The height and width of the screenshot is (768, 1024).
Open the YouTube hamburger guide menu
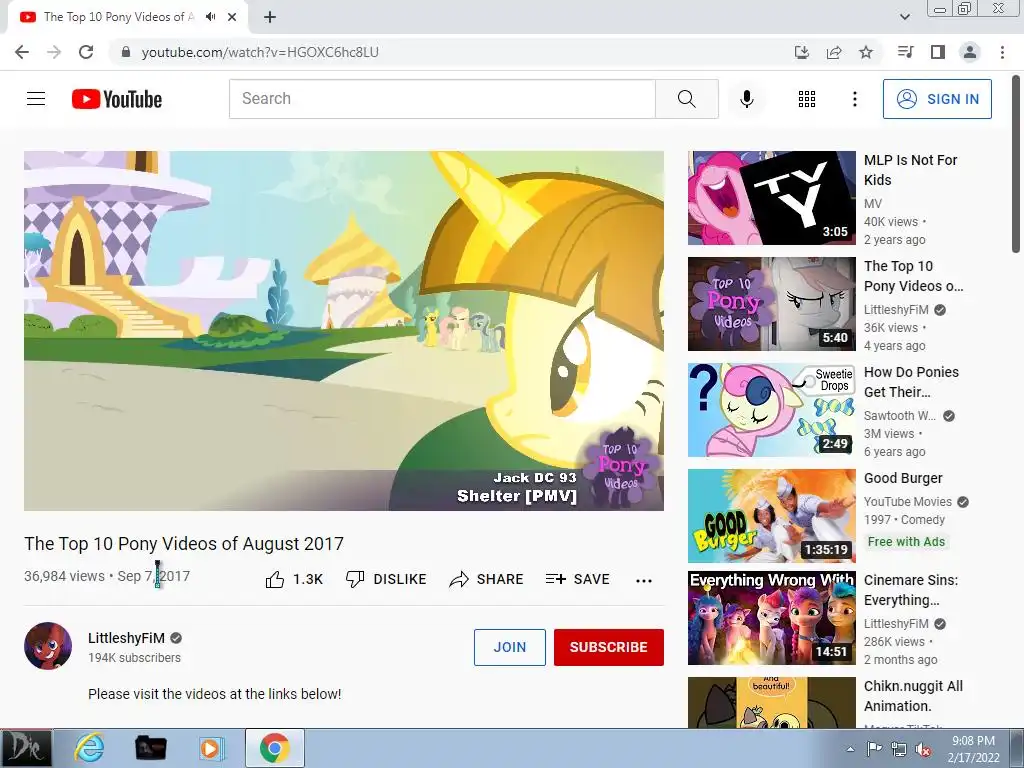[x=36, y=99]
